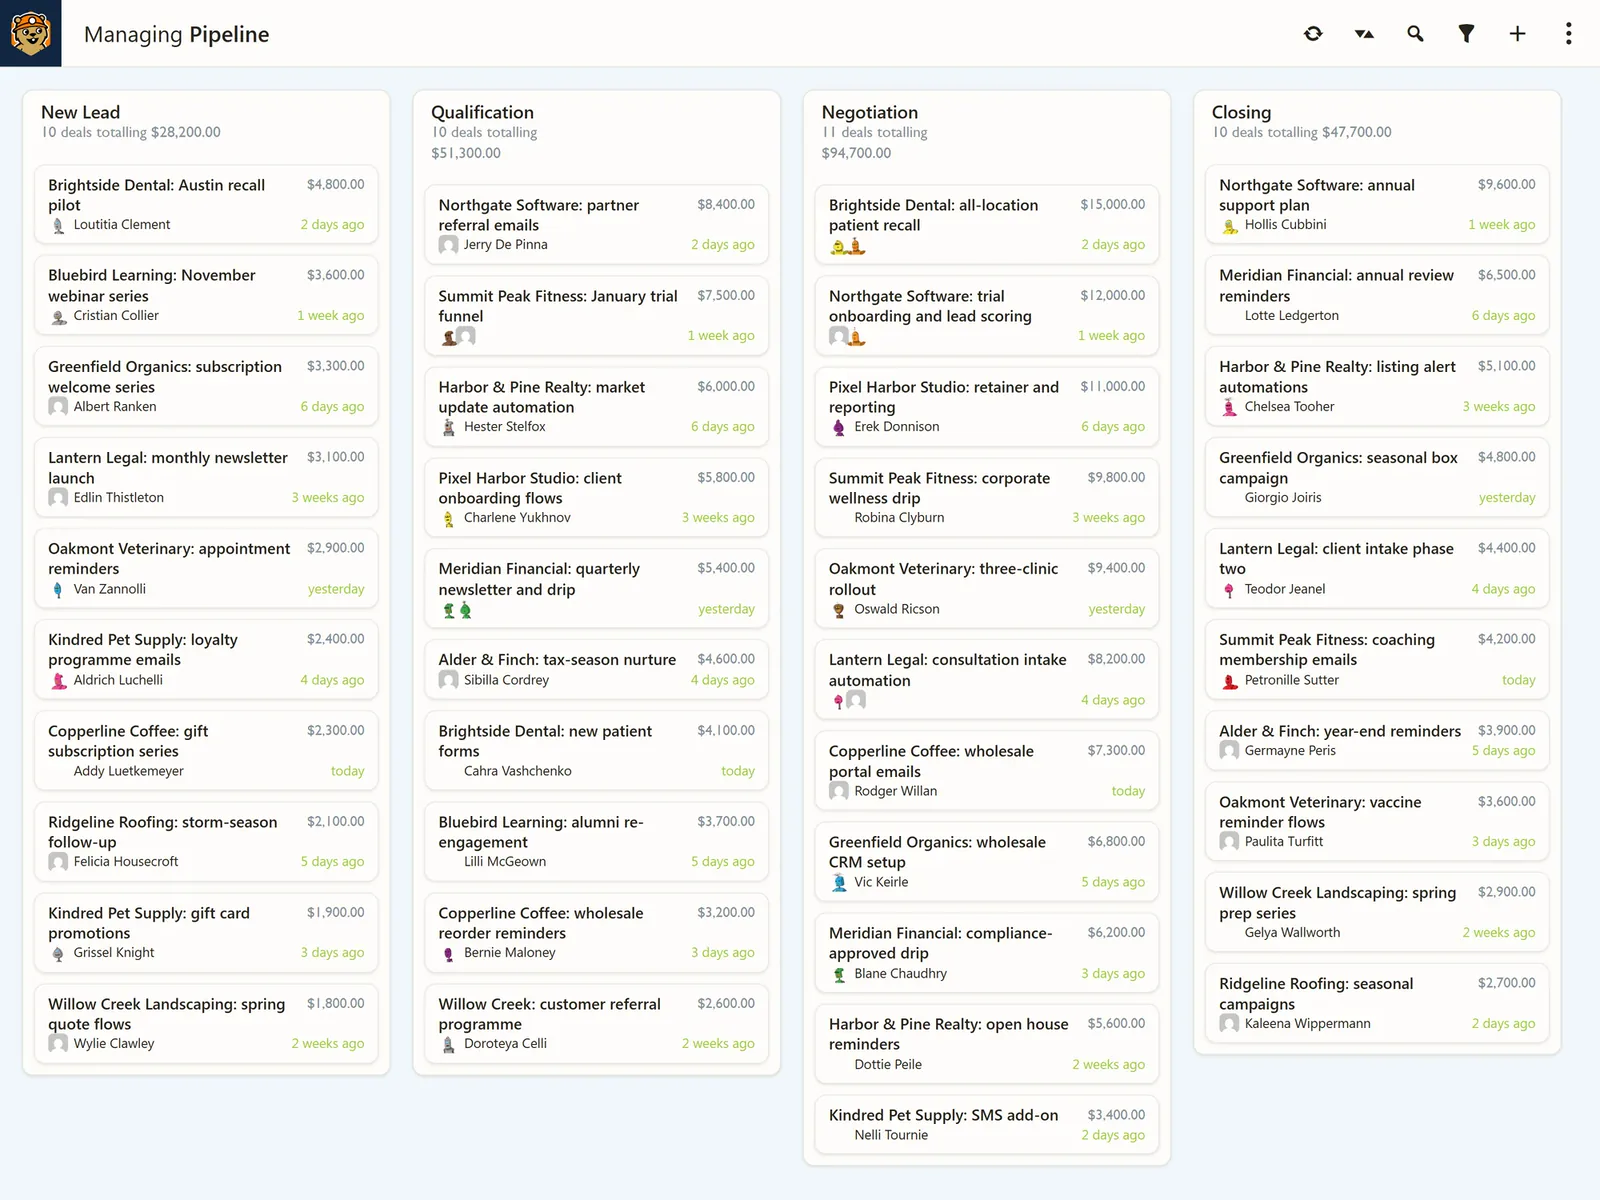Click Oswald Ricson's avatar icon
The image size is (1600, 1200).
pos(839,609)
